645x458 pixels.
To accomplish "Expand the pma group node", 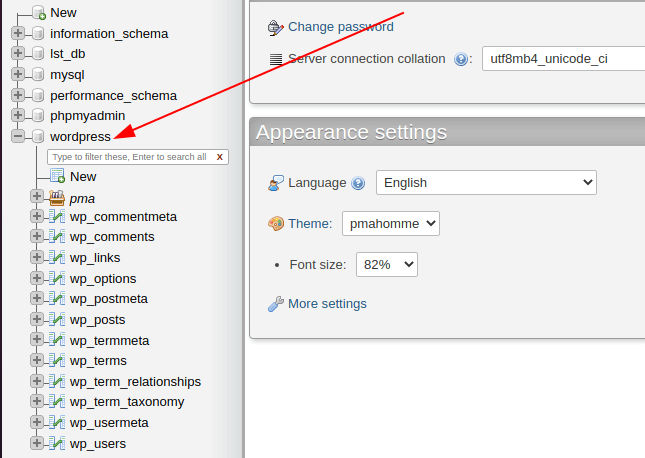I will coord(37,196).
